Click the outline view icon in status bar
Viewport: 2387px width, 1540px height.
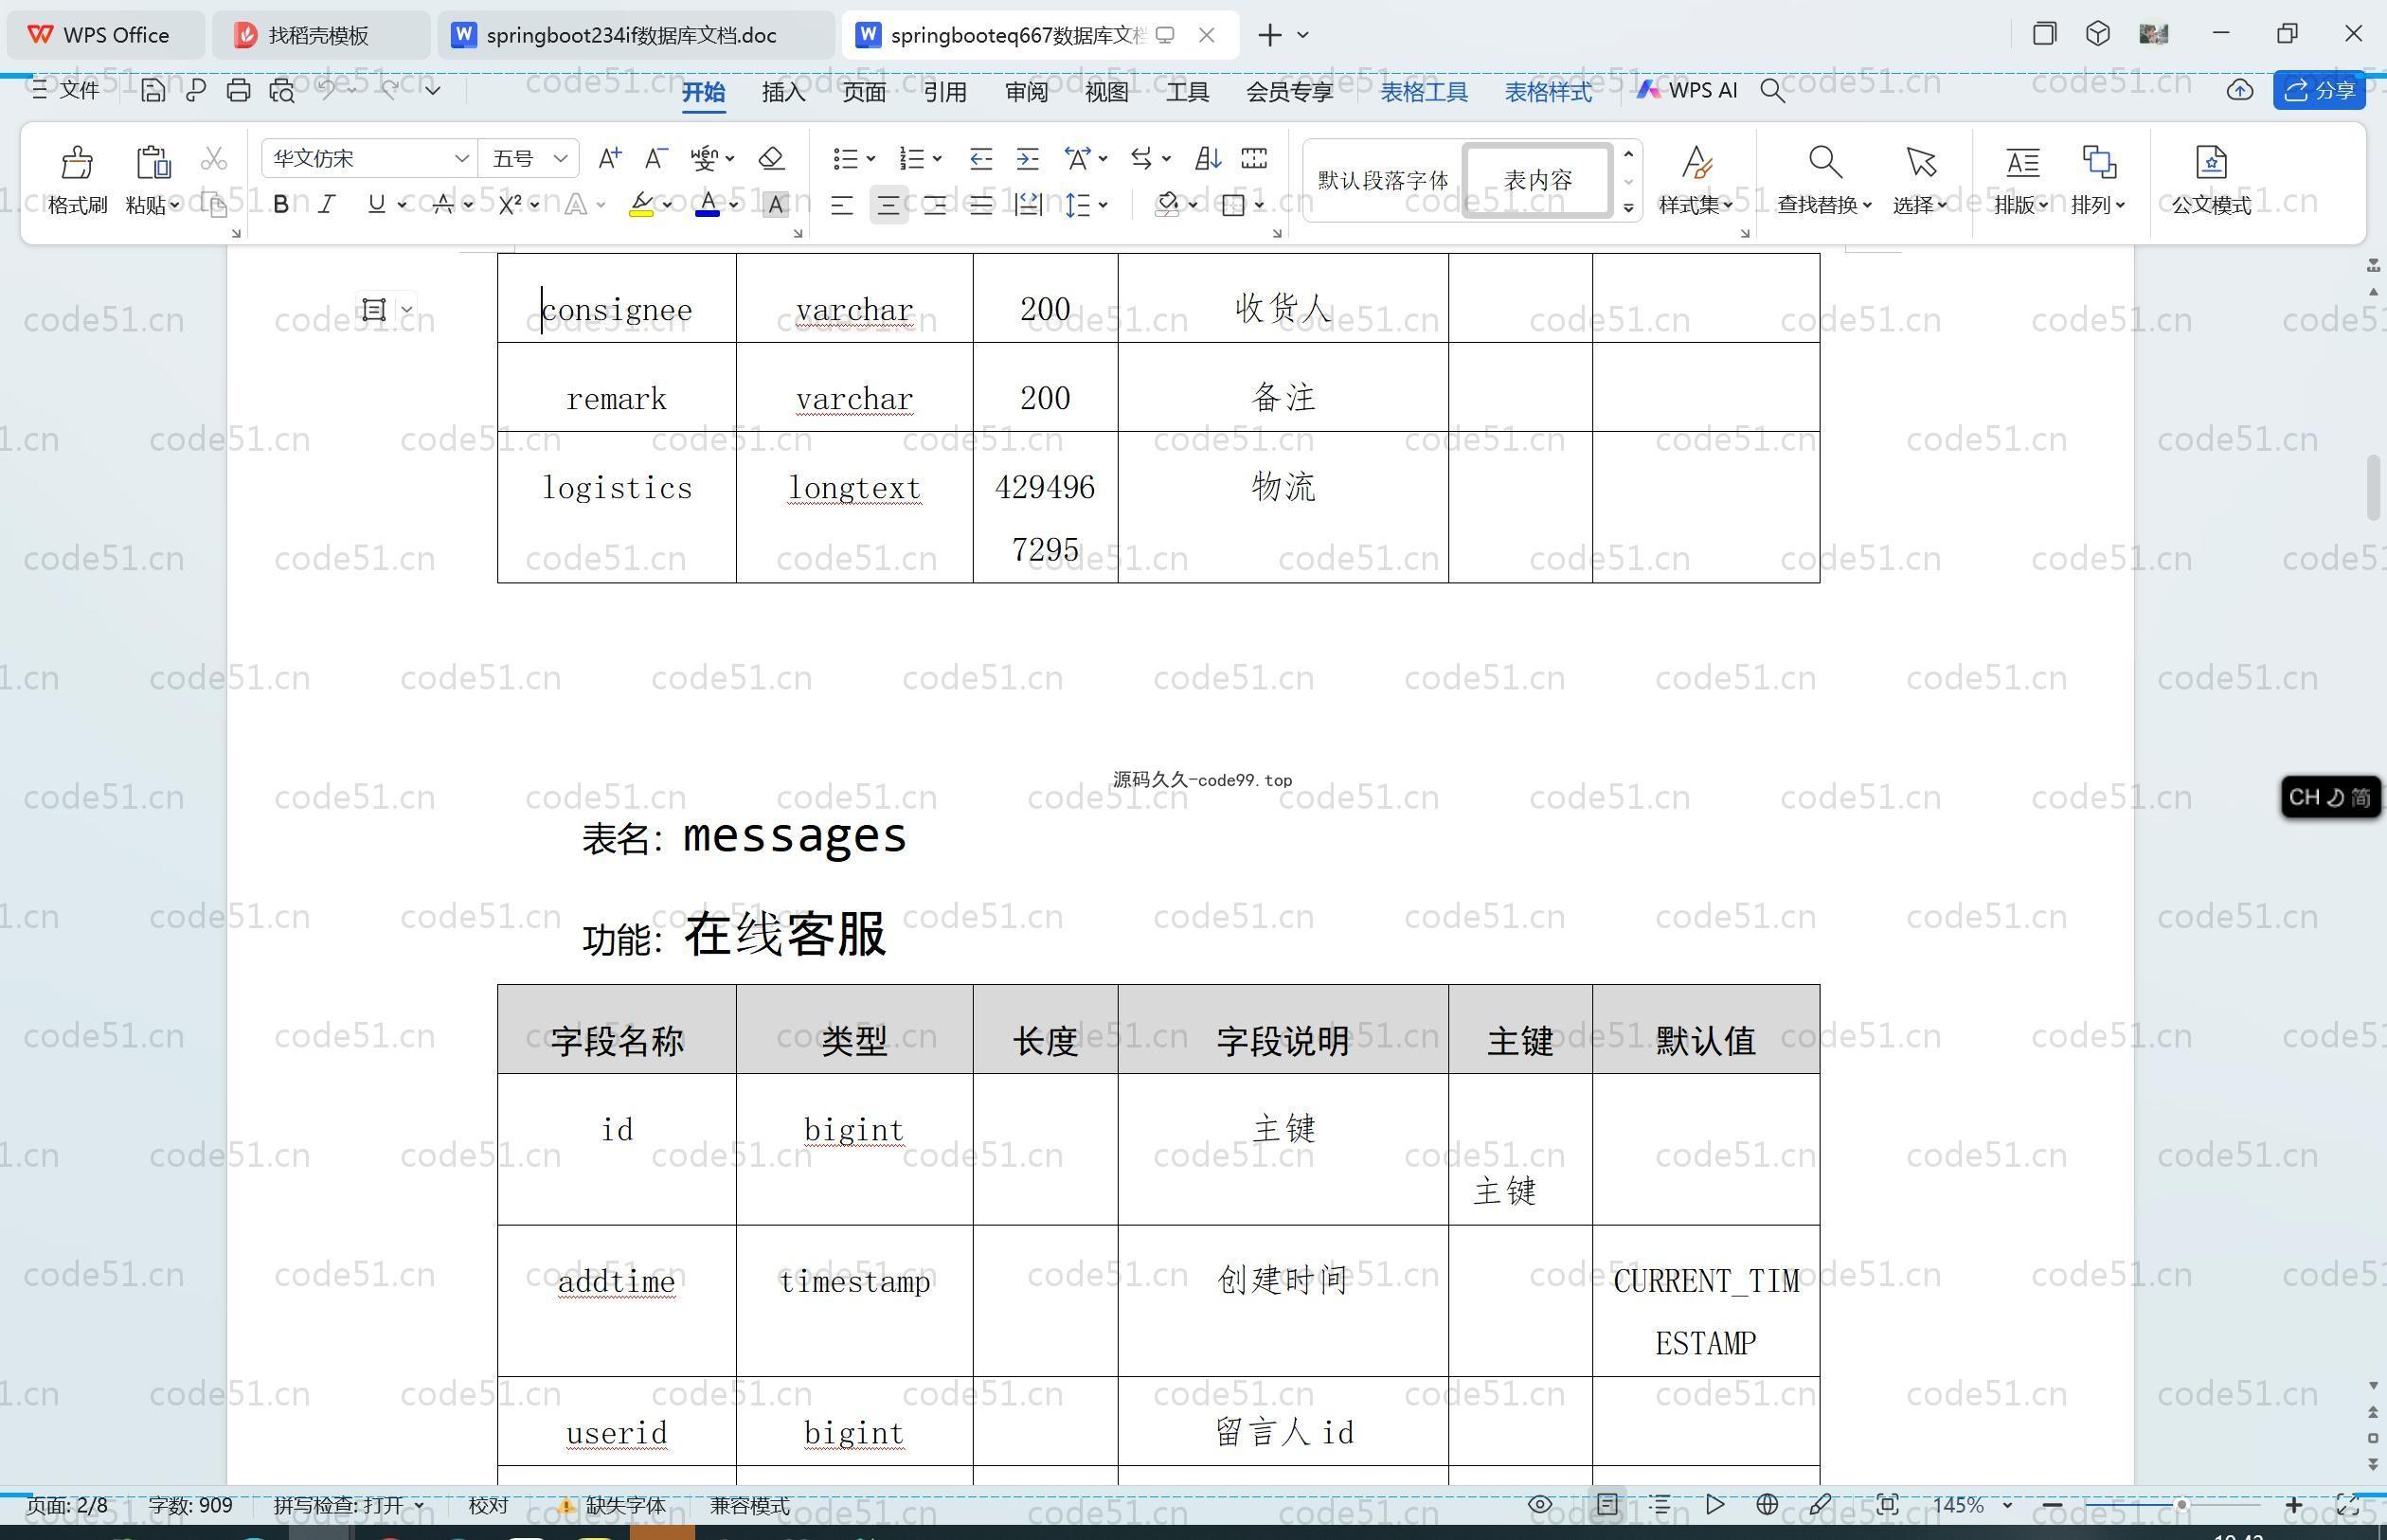pyautogui.click(x=1660, y=1504)
